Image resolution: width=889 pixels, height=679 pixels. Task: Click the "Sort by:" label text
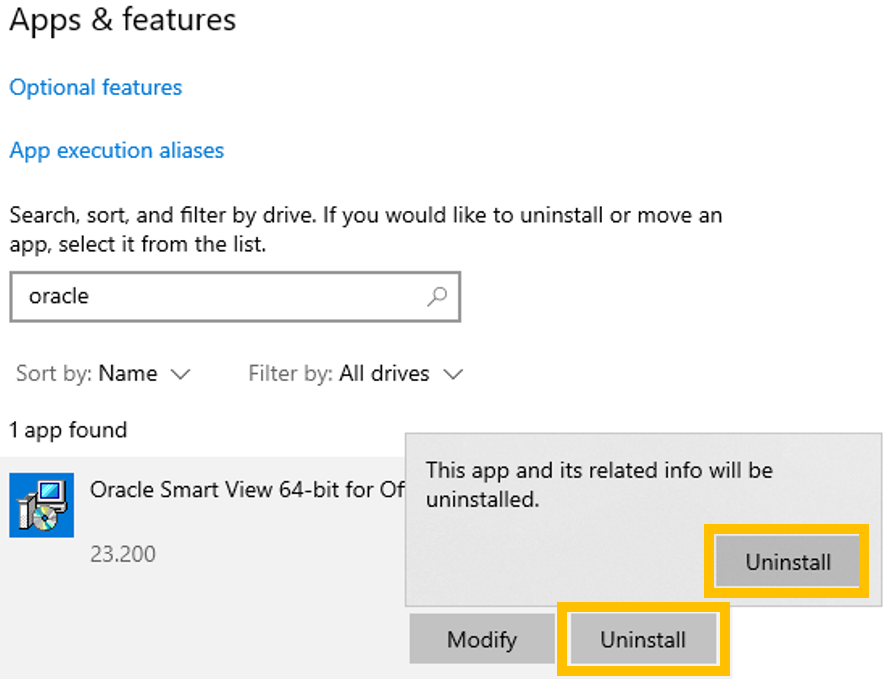(54, 374)
